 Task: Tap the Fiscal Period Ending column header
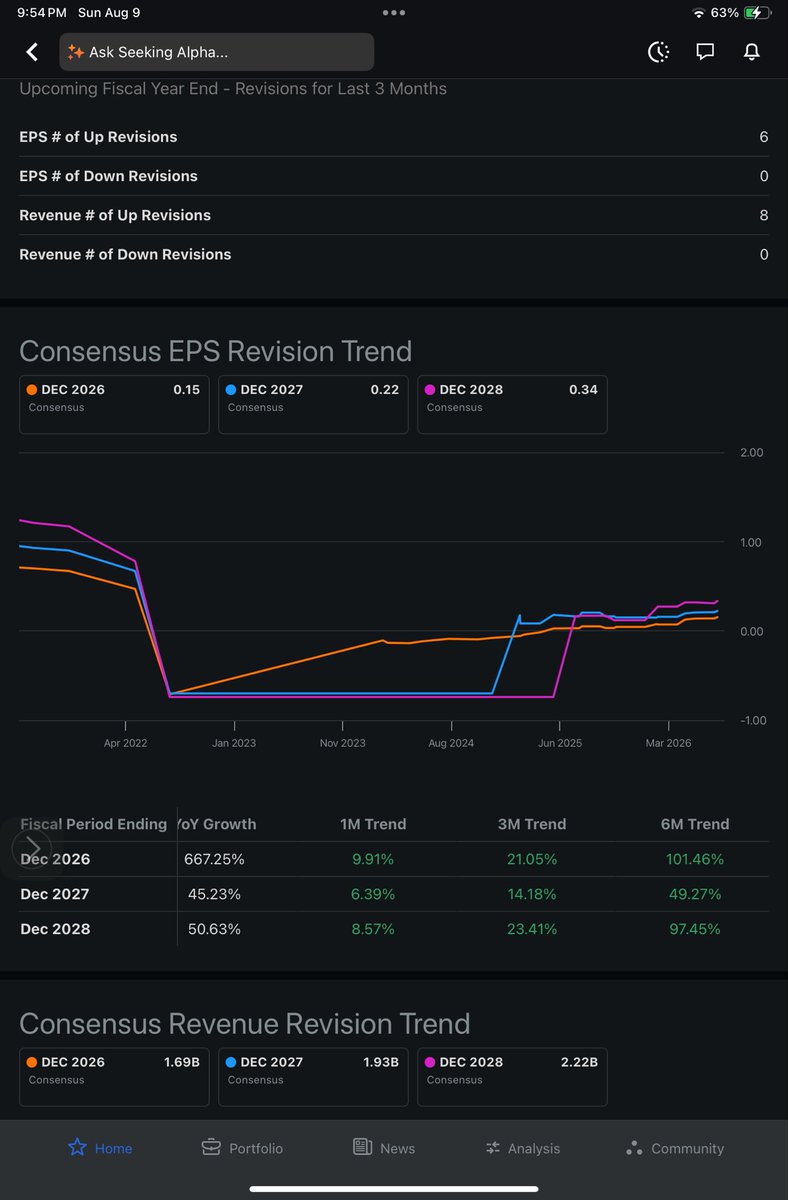tap(94, 824)
